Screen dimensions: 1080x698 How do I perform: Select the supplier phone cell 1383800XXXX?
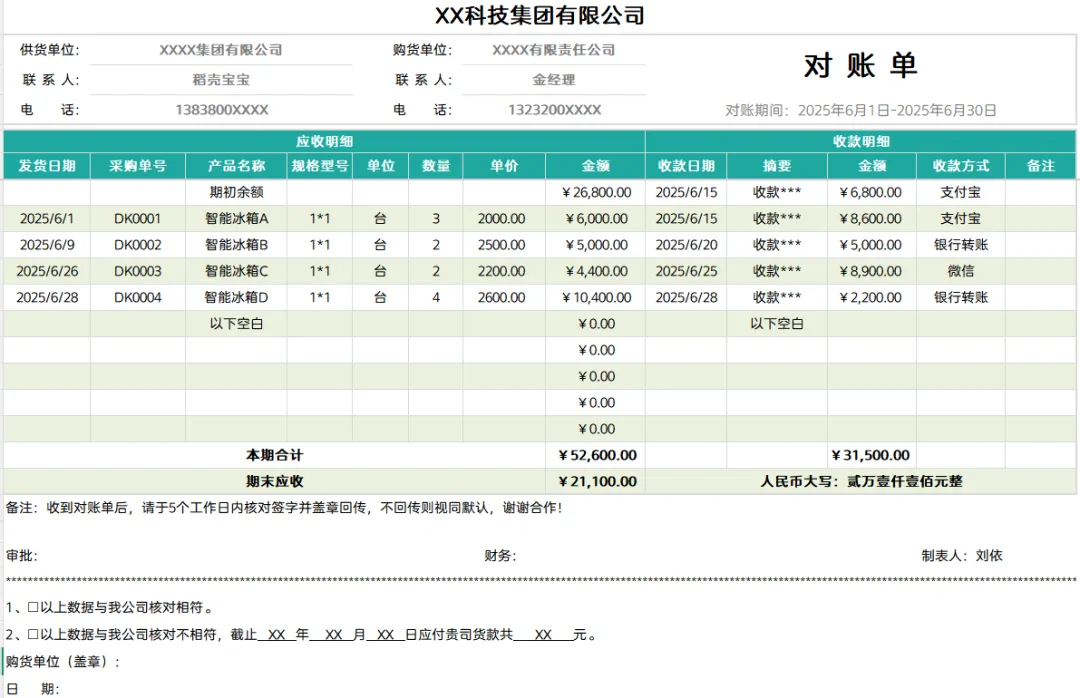(221, 110)
